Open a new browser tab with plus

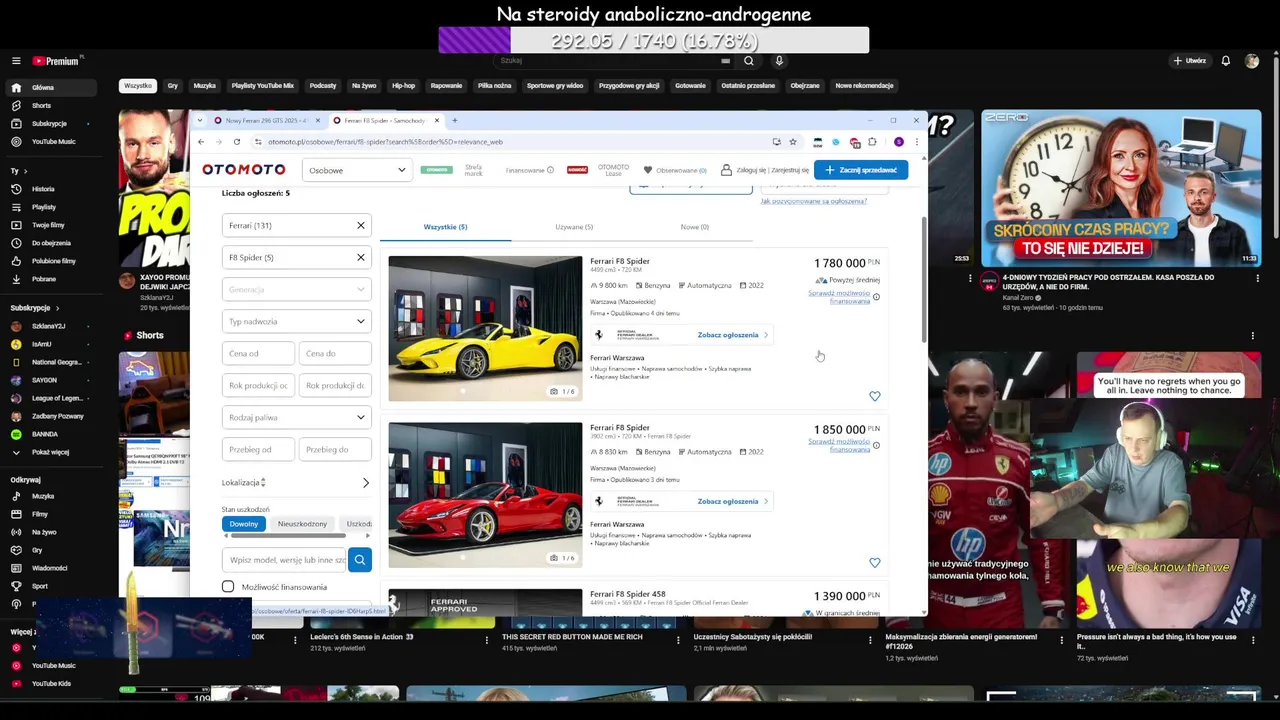[x=454, y=121]
